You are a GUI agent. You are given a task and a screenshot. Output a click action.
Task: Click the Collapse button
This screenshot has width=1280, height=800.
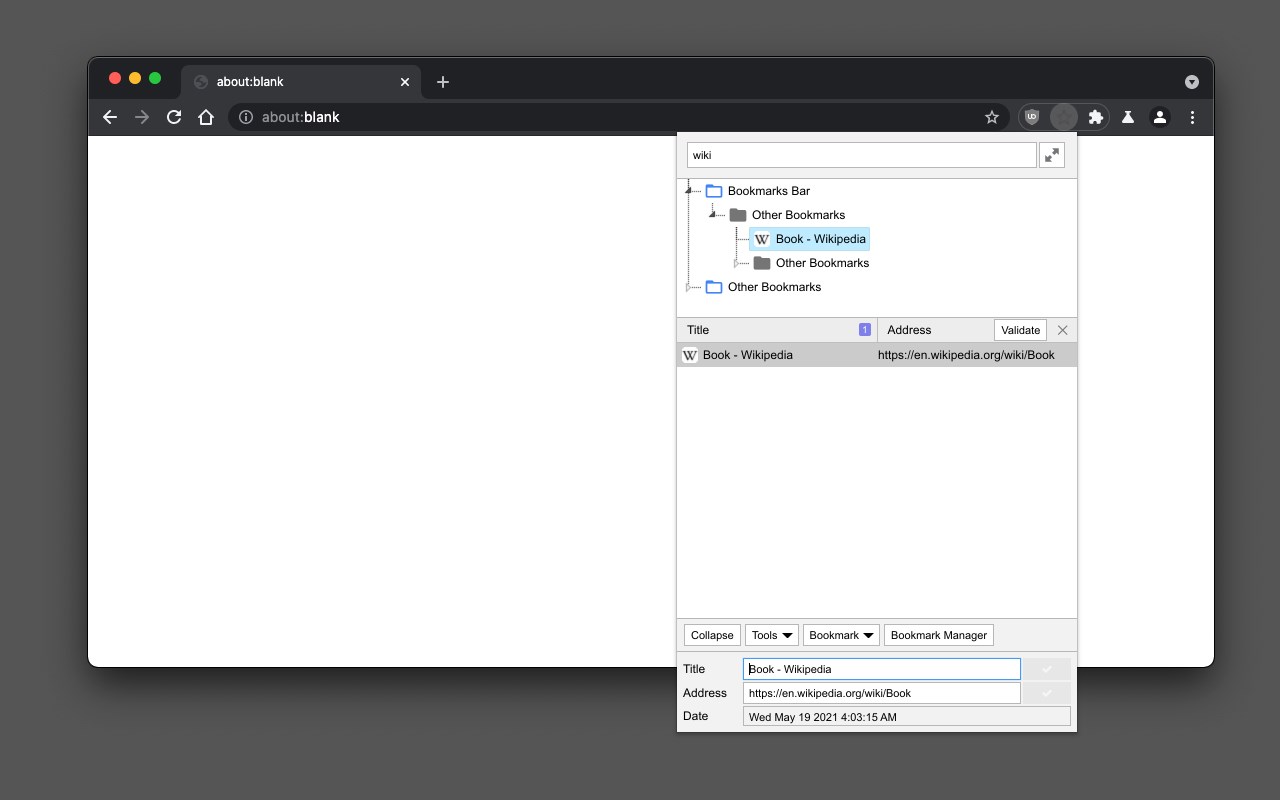point(712,635)
